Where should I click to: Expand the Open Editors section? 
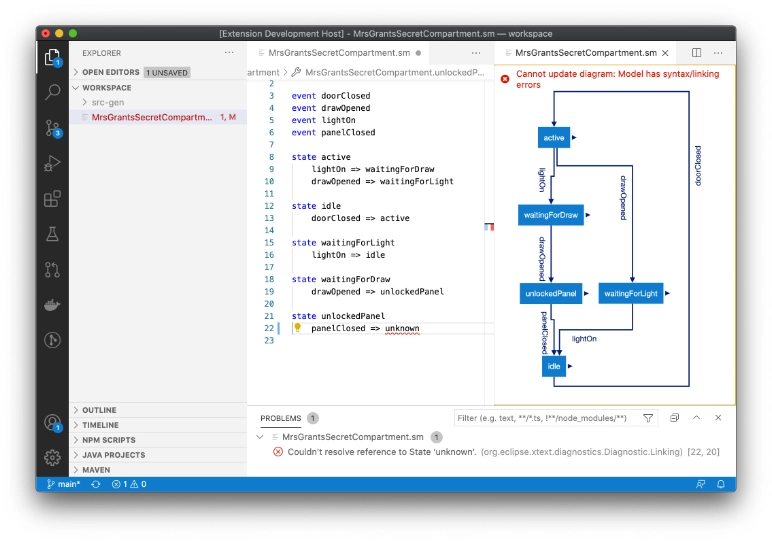click(x=158, y=72)
